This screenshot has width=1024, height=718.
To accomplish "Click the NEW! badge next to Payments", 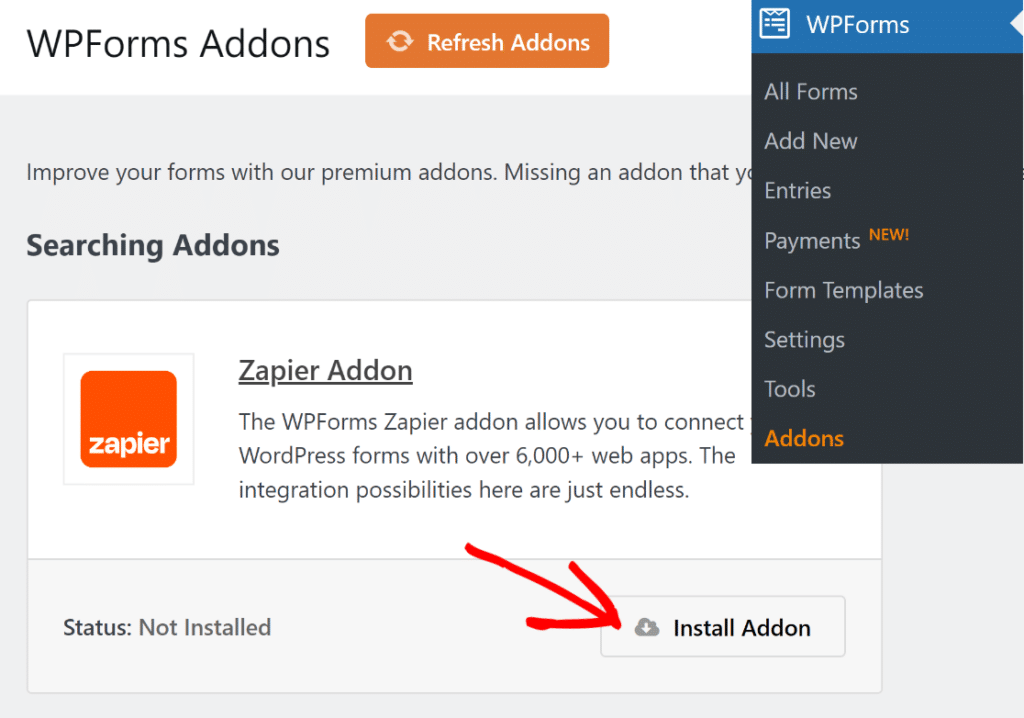I will [890, 233].
